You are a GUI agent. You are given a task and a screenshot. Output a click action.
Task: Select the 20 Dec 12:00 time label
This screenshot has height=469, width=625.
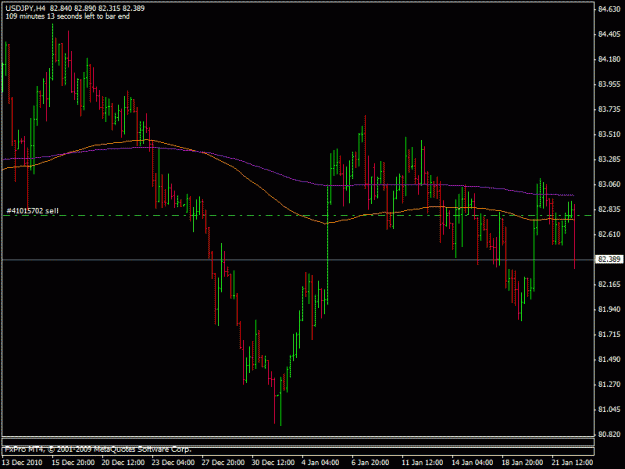[x=123, y=462]
